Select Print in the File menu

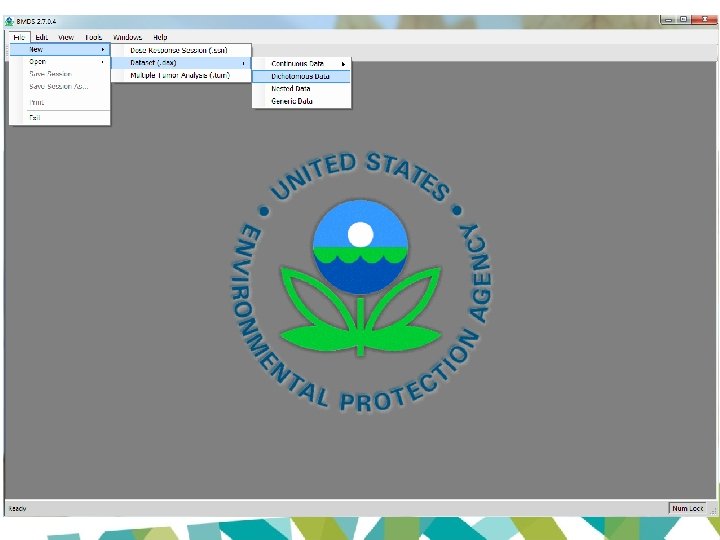[60, 102]
